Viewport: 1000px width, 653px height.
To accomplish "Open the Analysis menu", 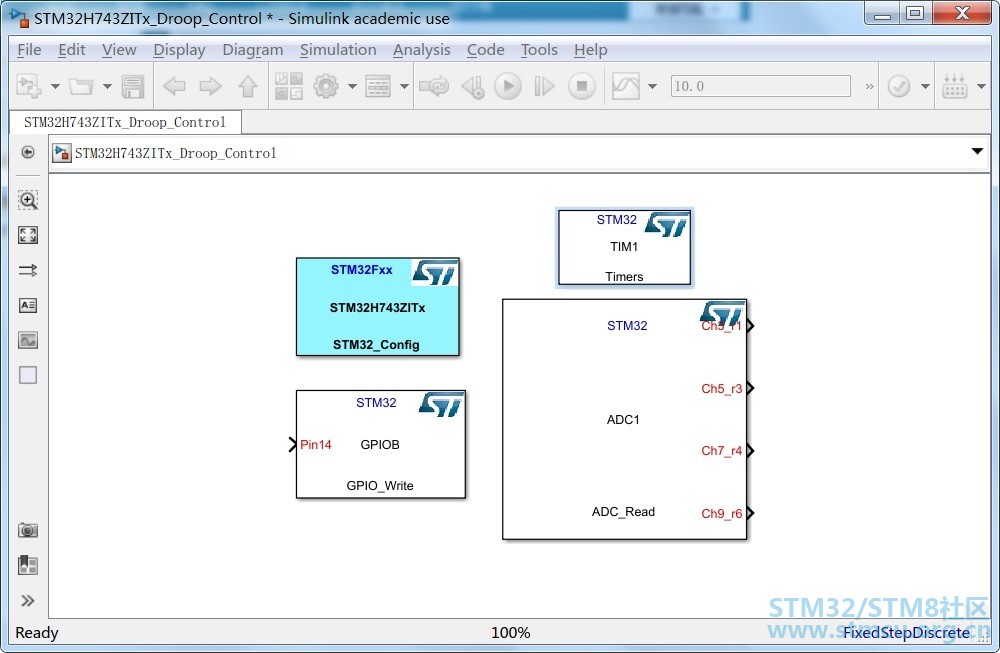I will click(x=422, y=50).
